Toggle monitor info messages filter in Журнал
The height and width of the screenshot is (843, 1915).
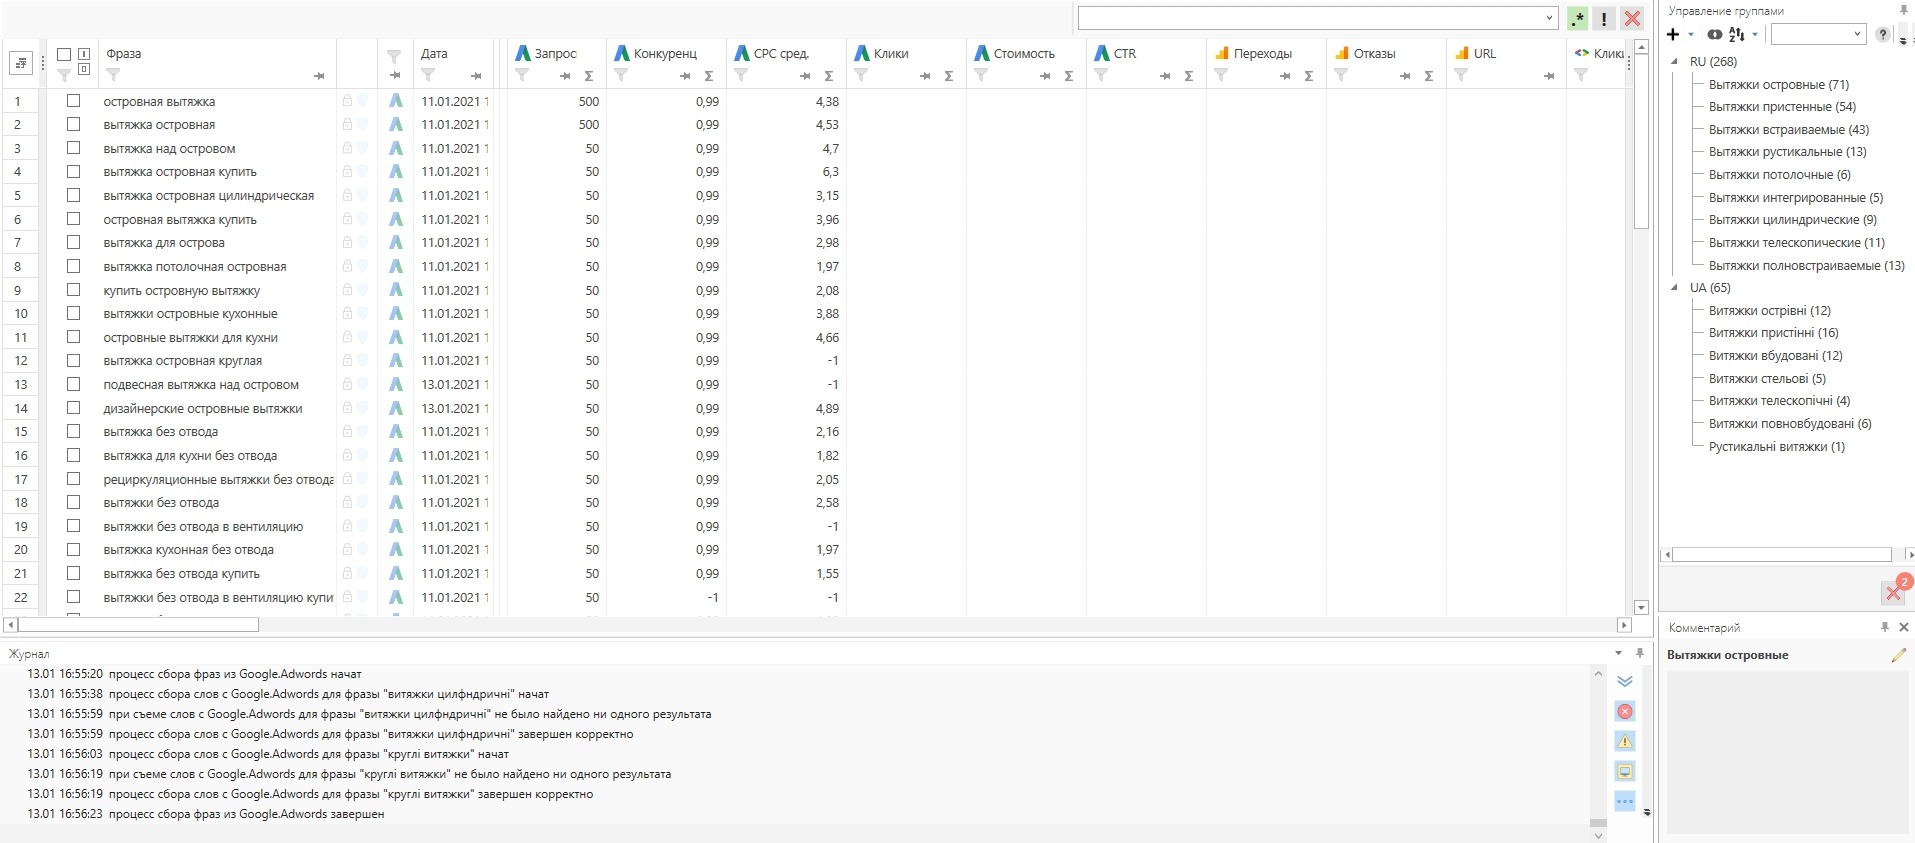click(x=1625, y=771)
